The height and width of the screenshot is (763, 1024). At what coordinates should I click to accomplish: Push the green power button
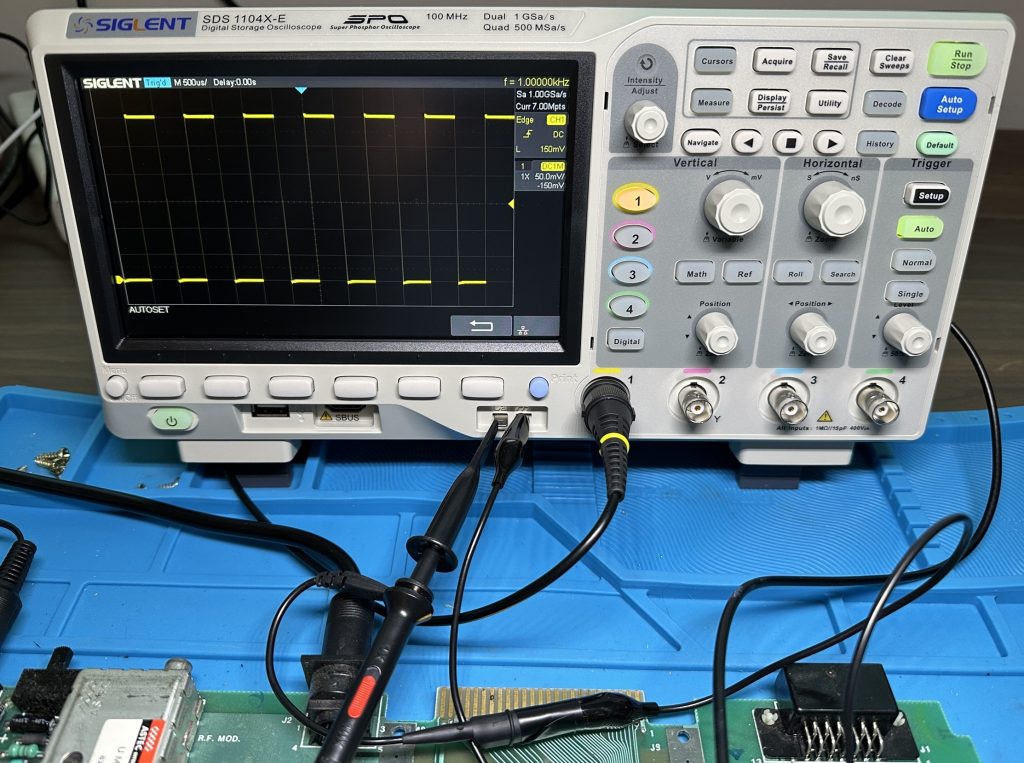point(172,421)
